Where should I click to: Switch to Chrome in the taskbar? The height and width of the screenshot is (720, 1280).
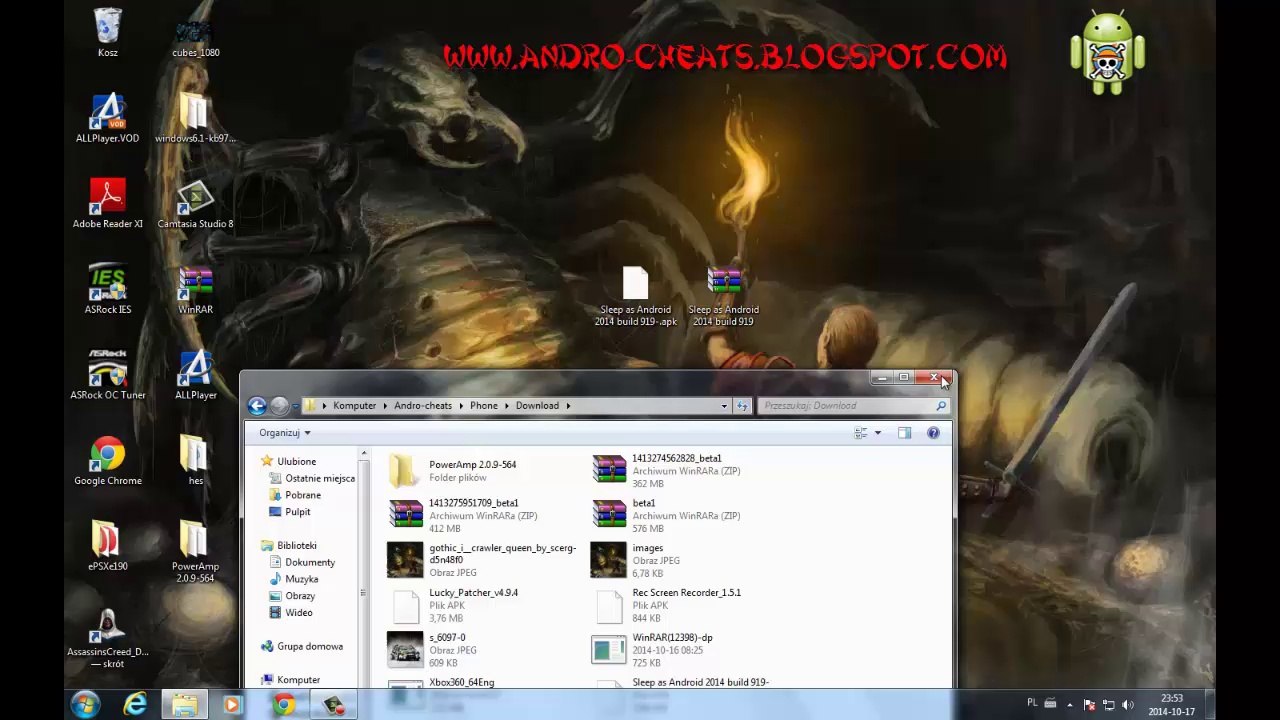click(285, 705)
